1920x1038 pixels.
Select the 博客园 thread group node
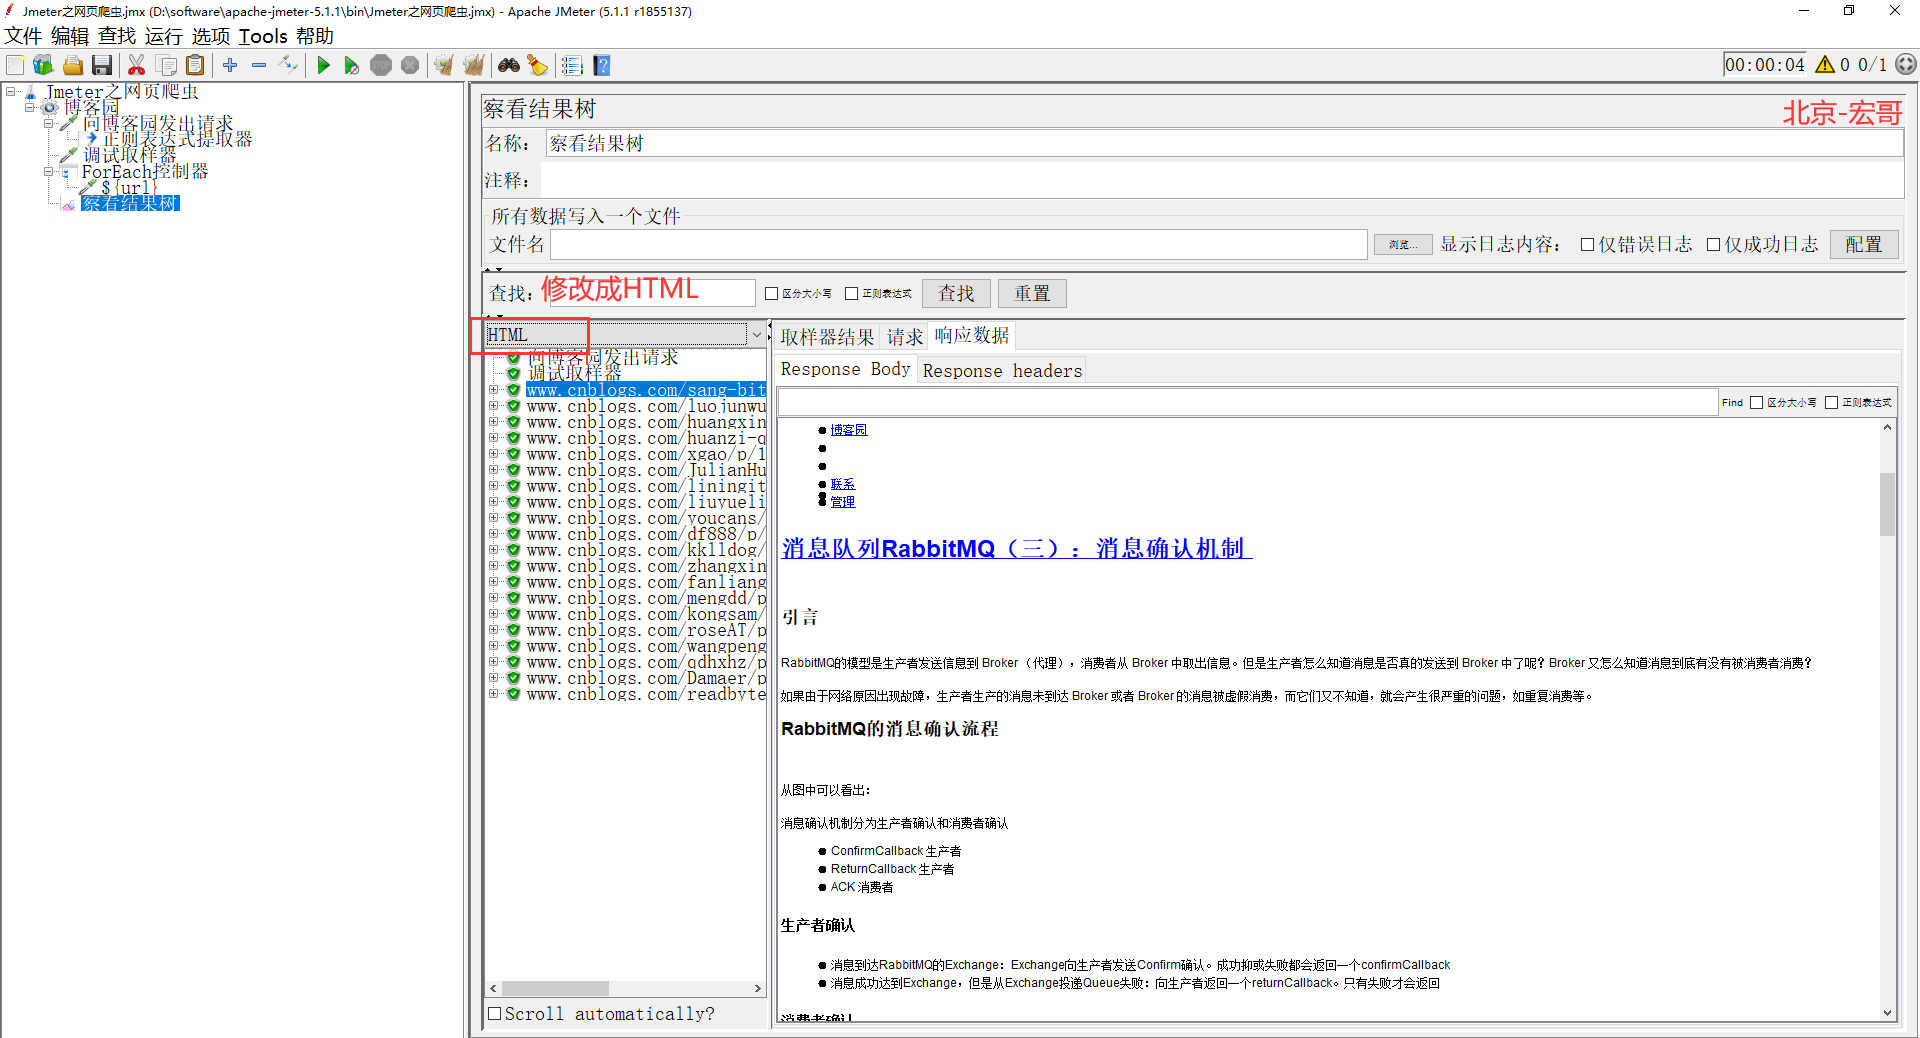tap(91, 107)
